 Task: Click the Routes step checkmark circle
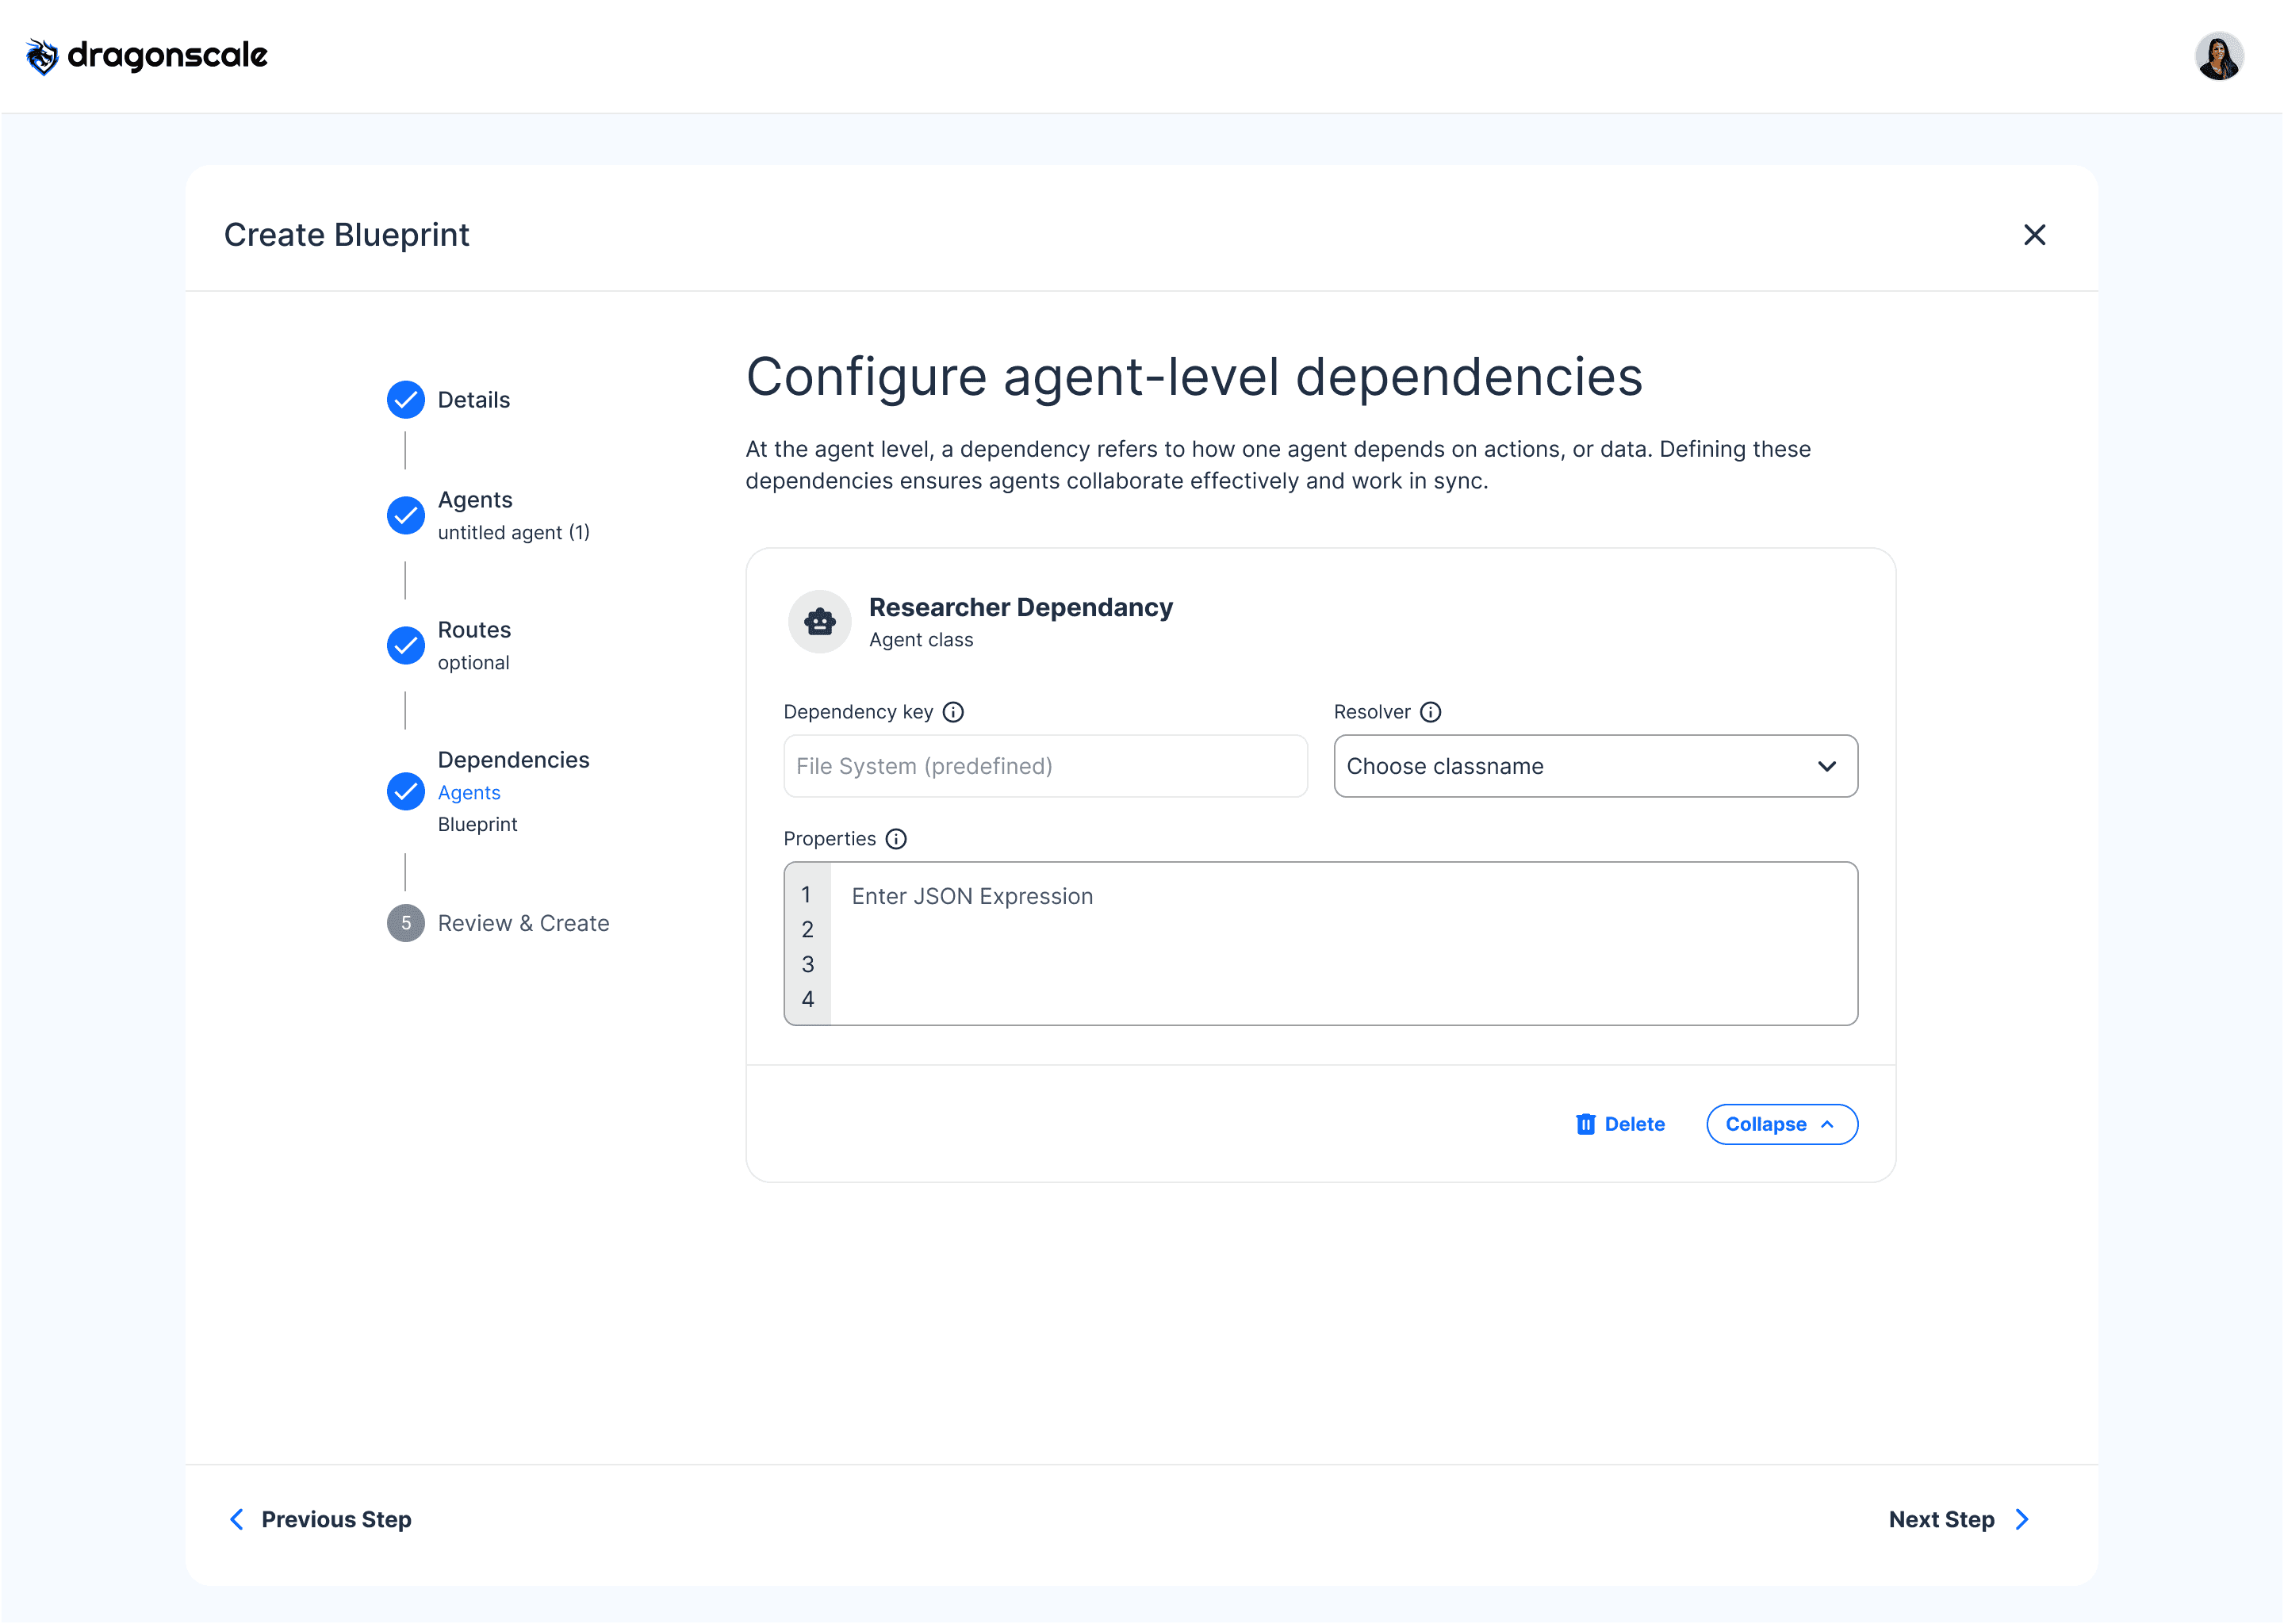[406, 646]
